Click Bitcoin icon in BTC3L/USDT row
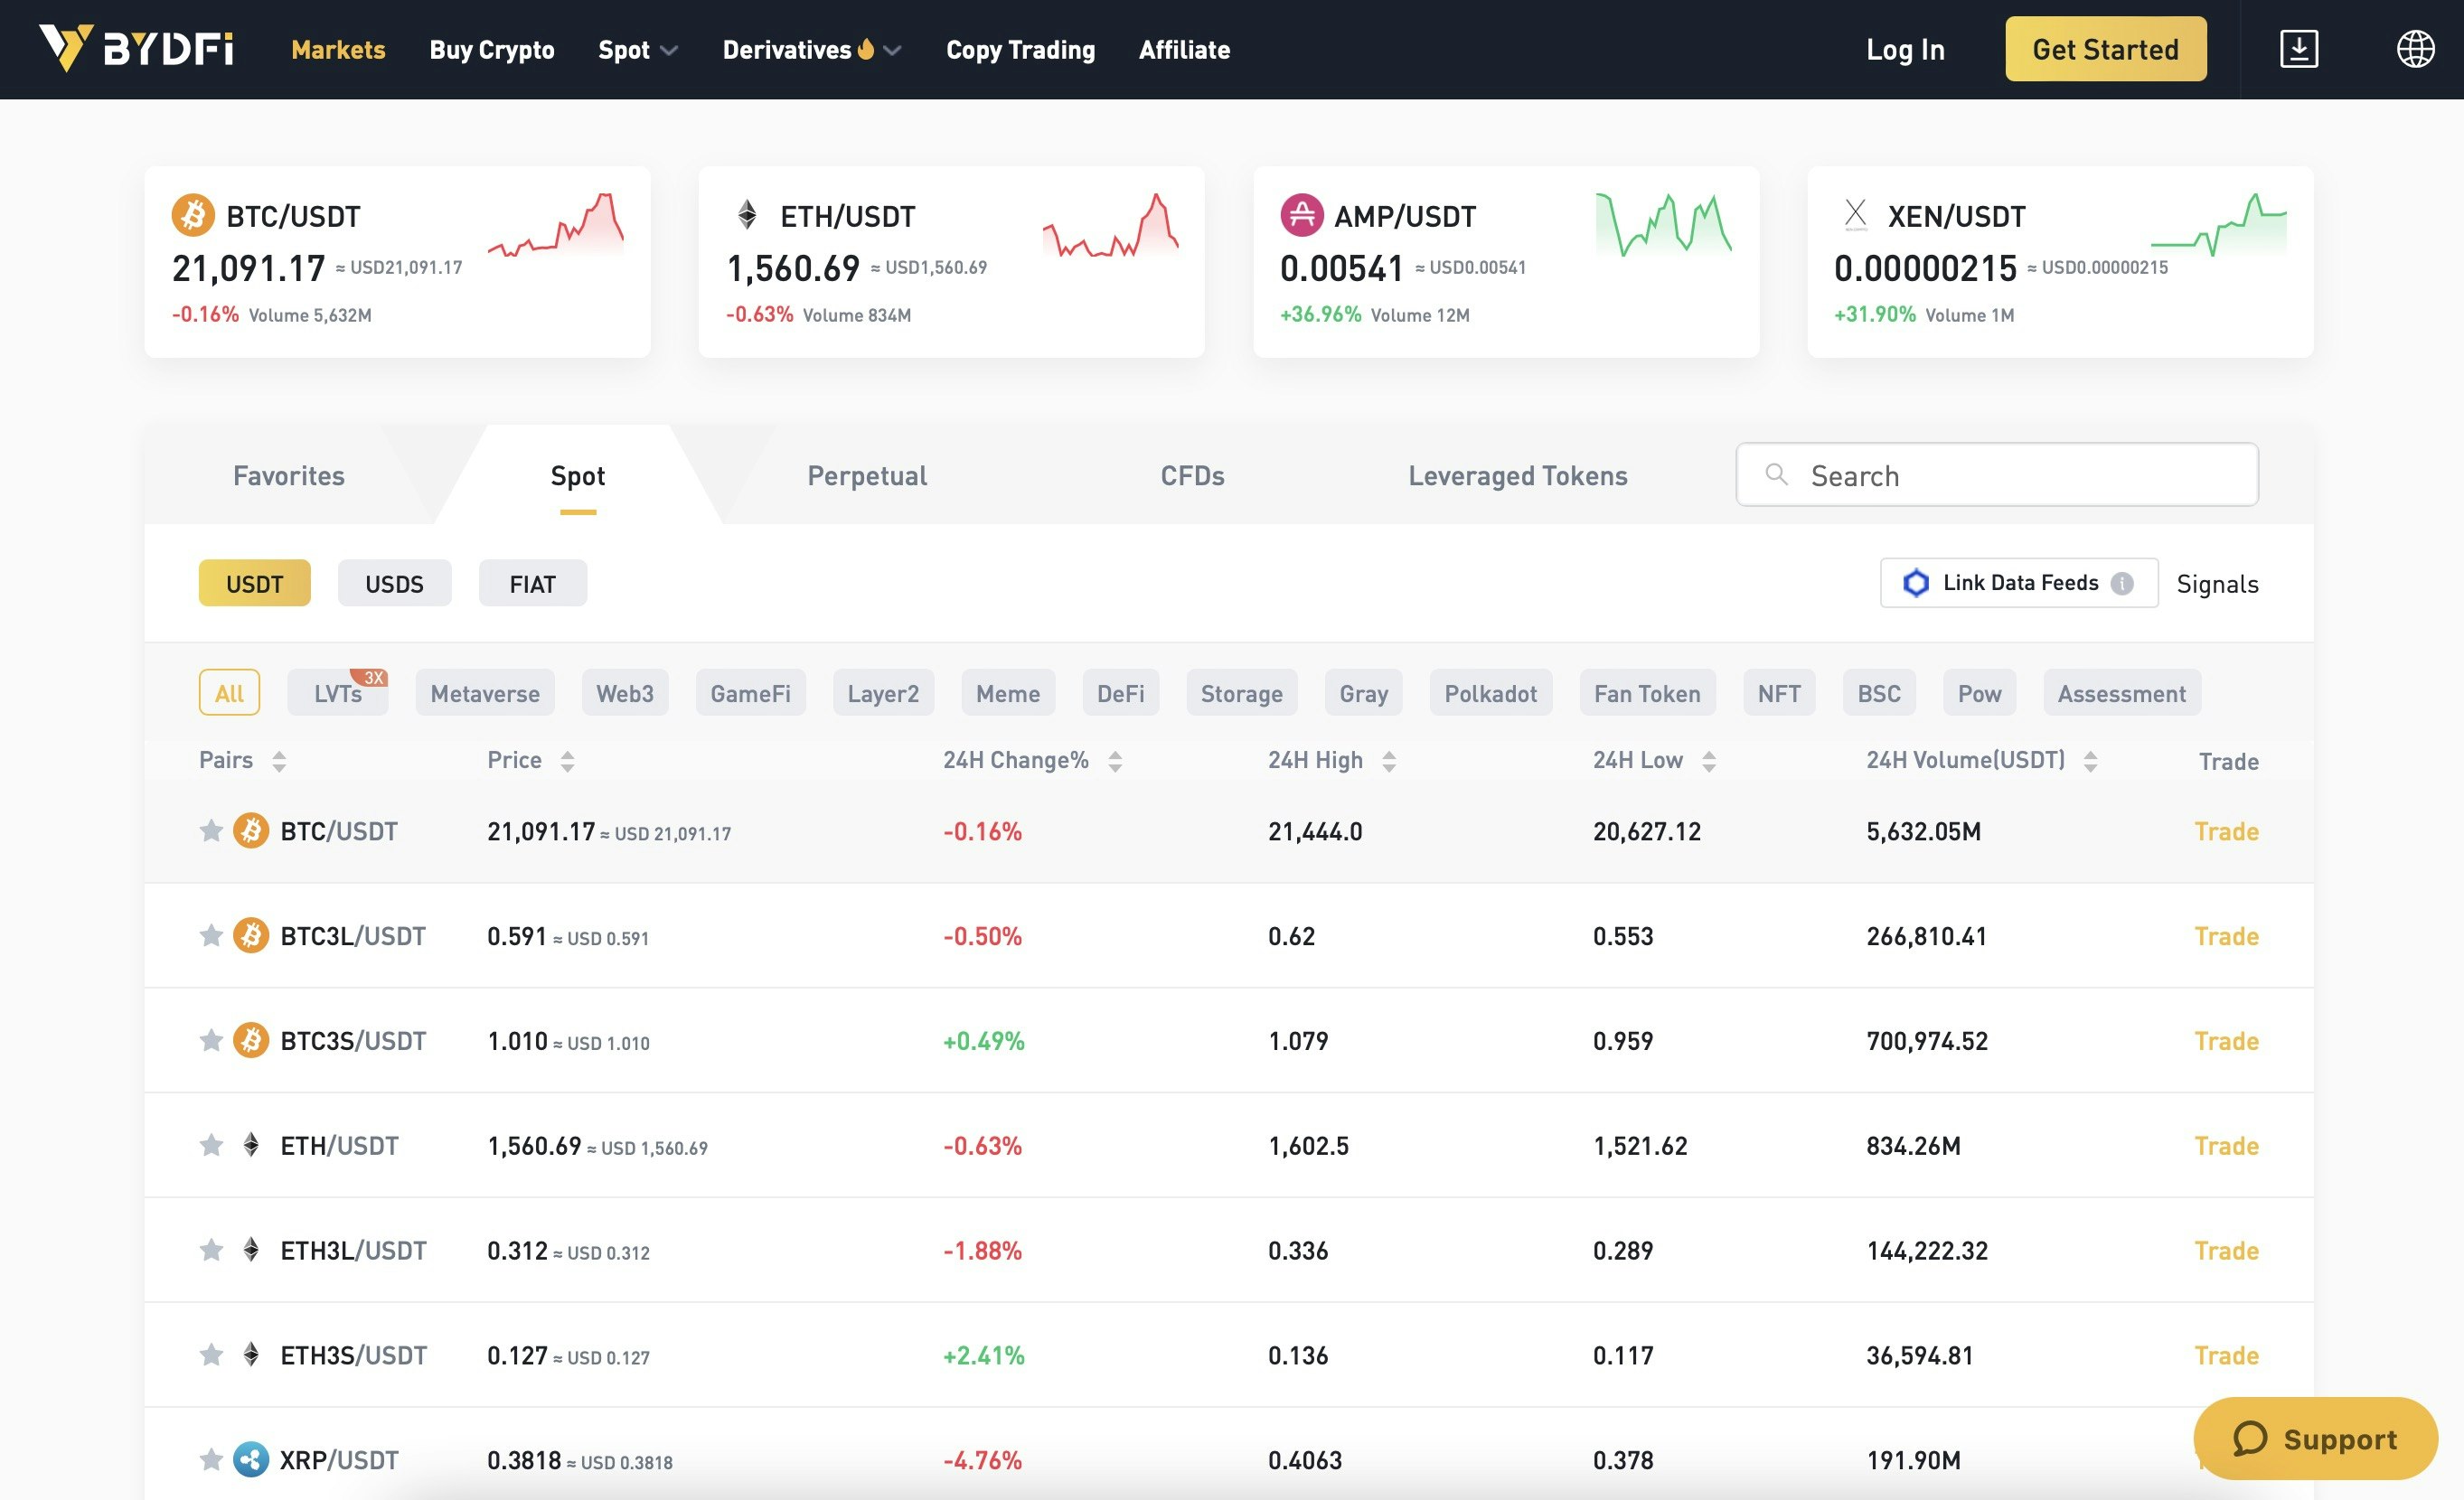The width and height of the screenshot is (2464, 1500). (251, 935)
